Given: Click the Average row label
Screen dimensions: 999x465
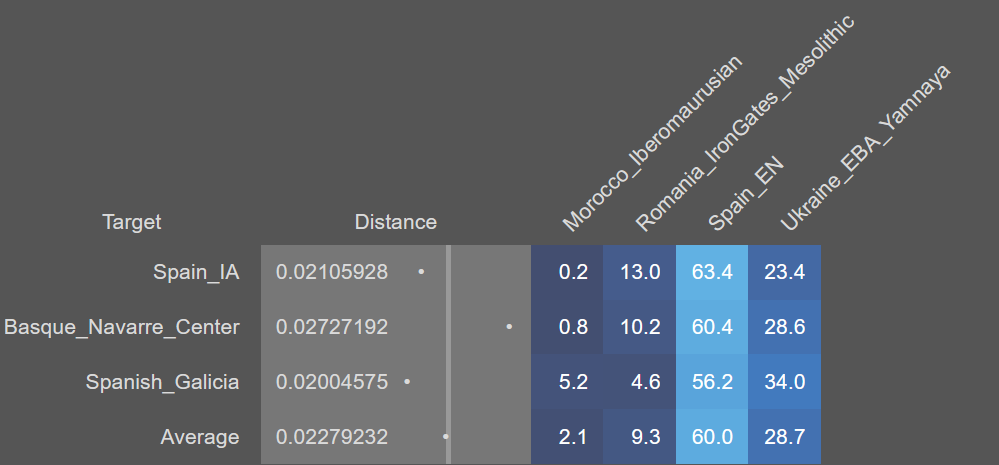Looking at the screenshot, I should point(200,438).
